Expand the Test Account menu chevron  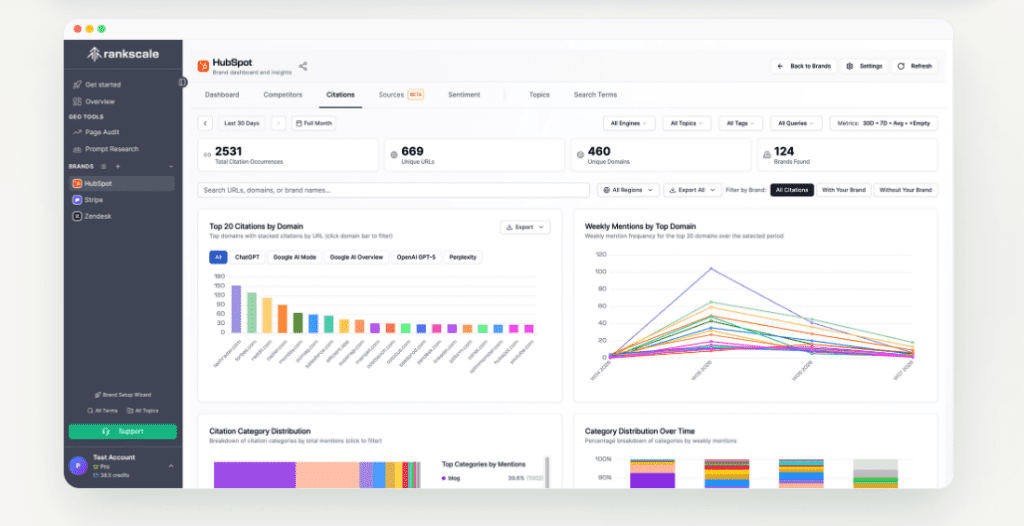coord(171,466)
